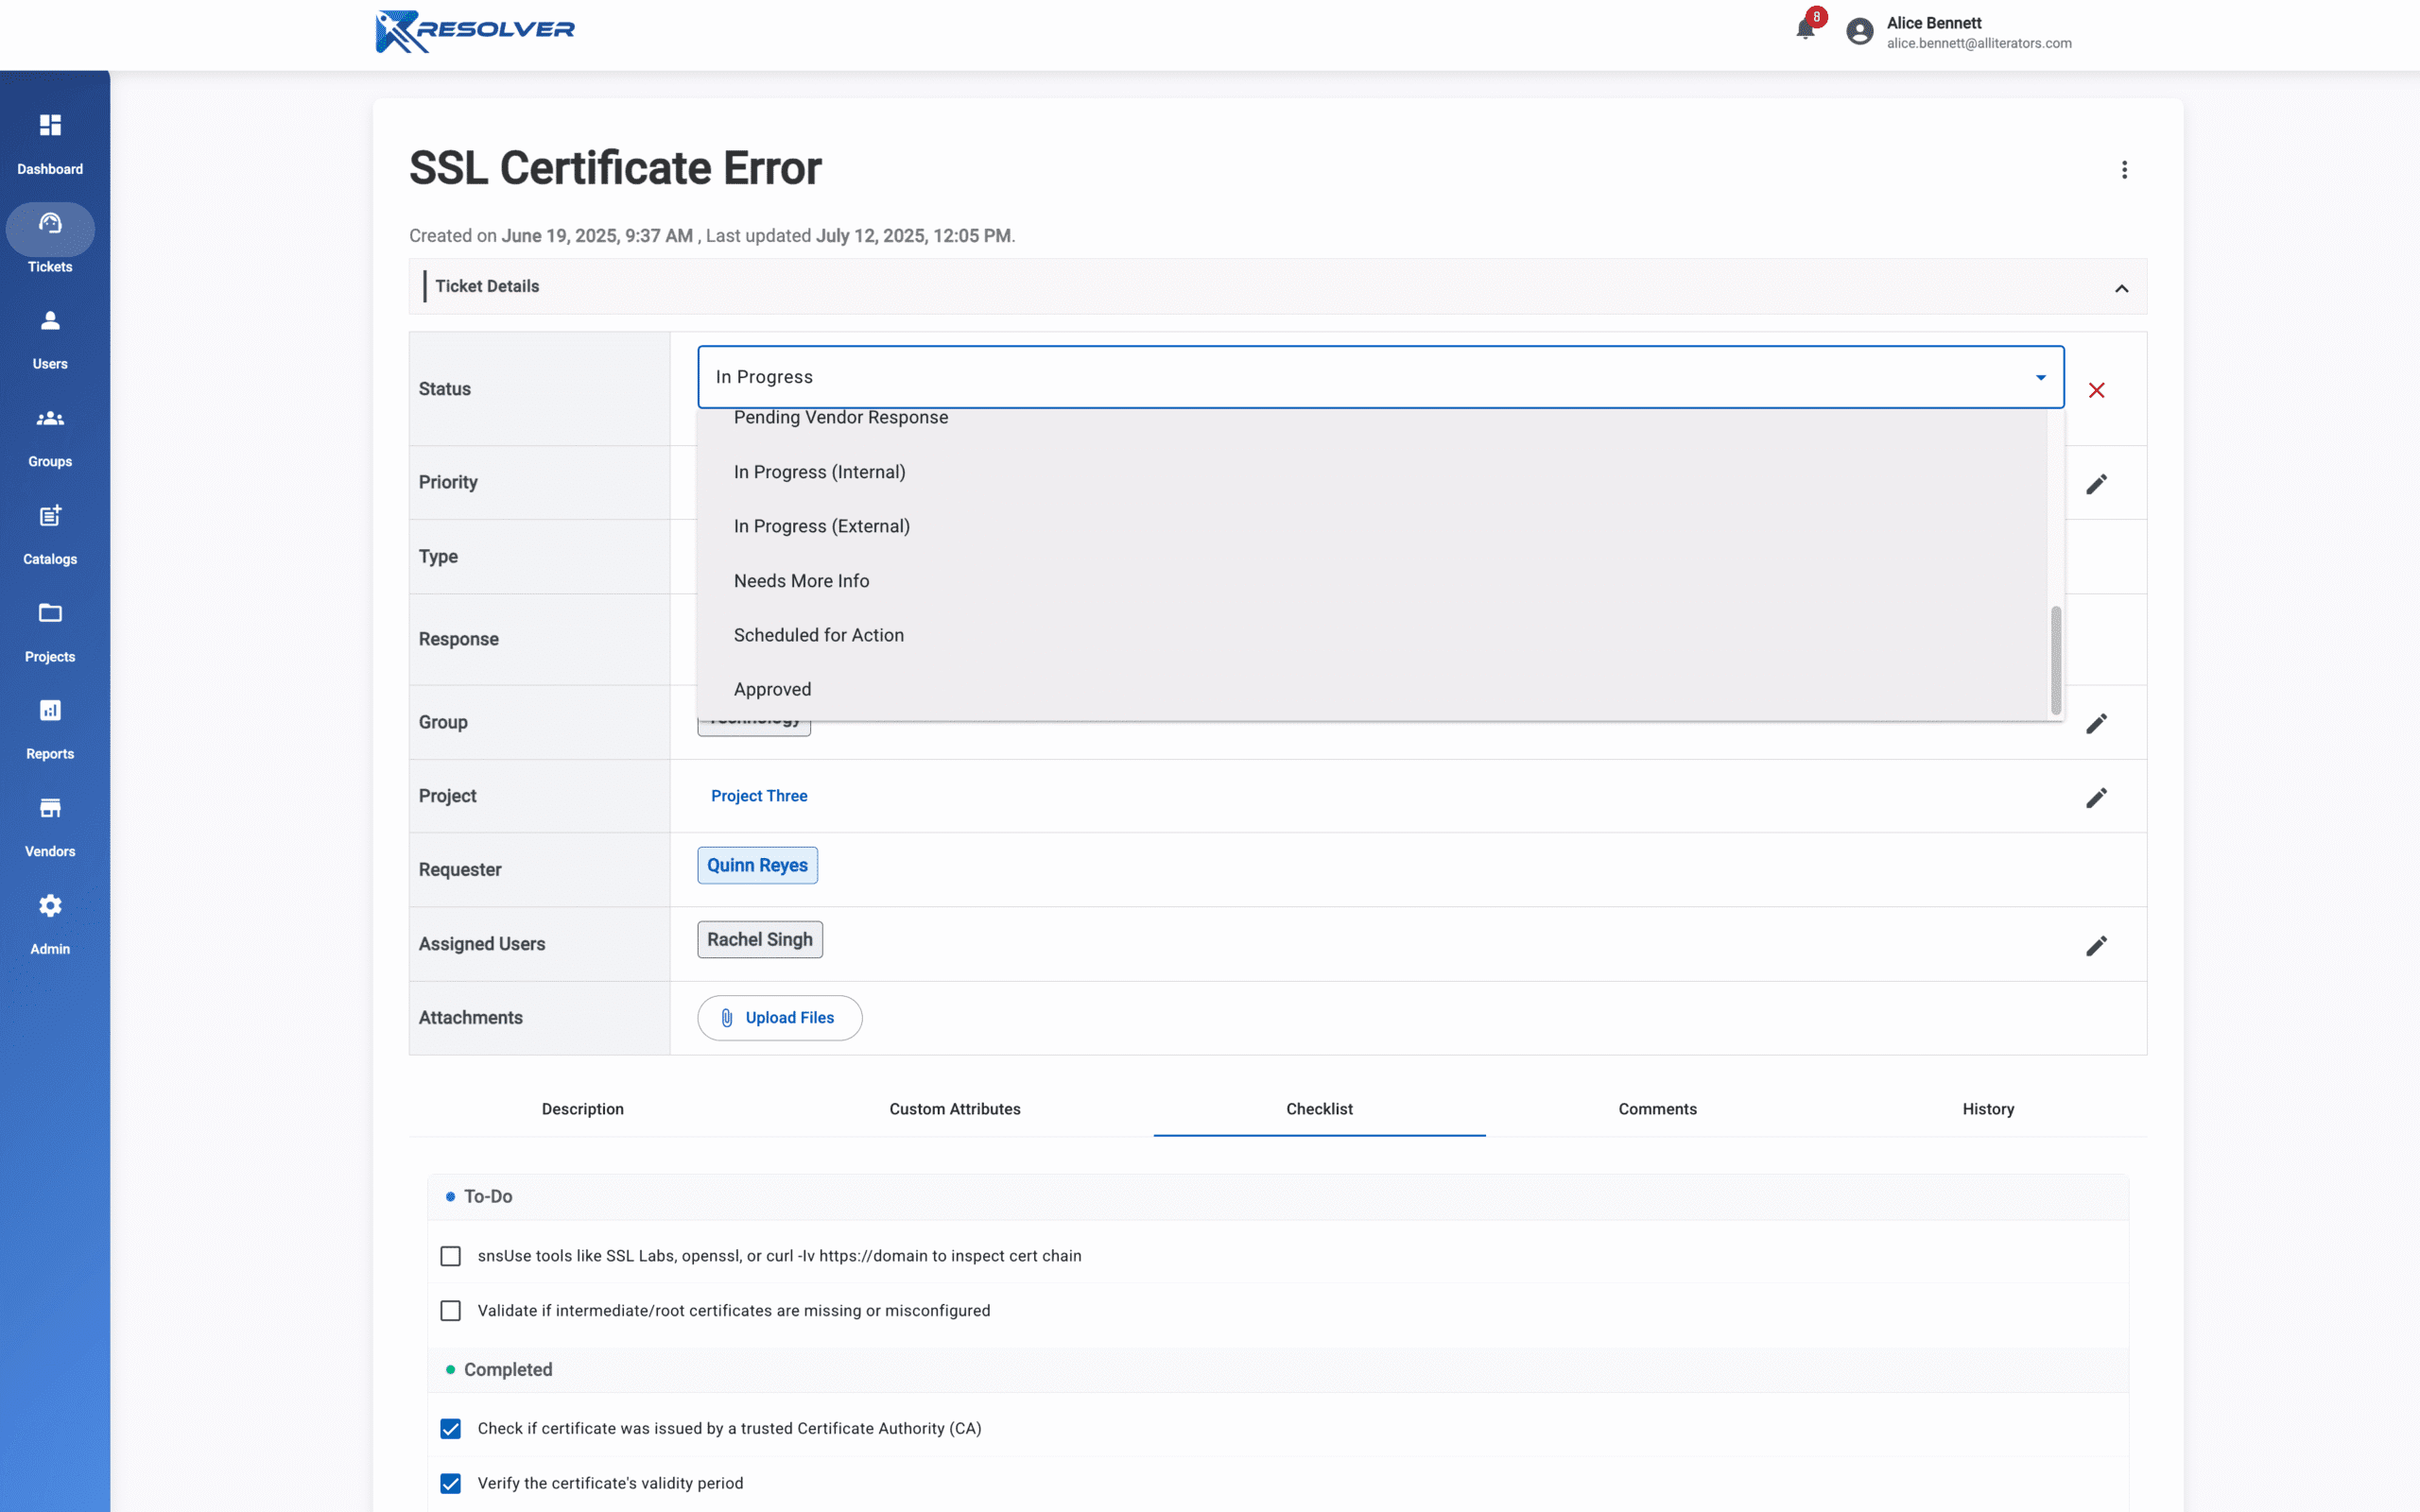Open the Groups sidebar icon
Viewport: 2420px width, 1512px height.
tap(50, 419)
